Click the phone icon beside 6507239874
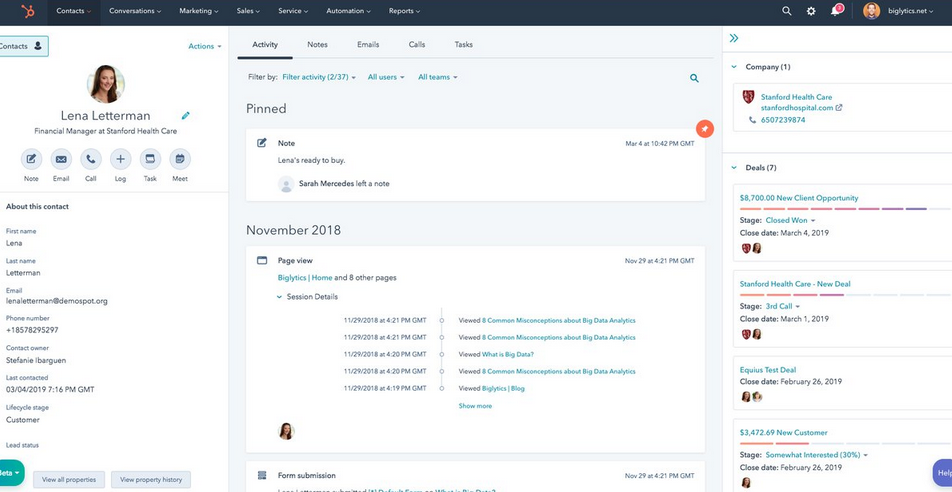 (x=753, y=120)
